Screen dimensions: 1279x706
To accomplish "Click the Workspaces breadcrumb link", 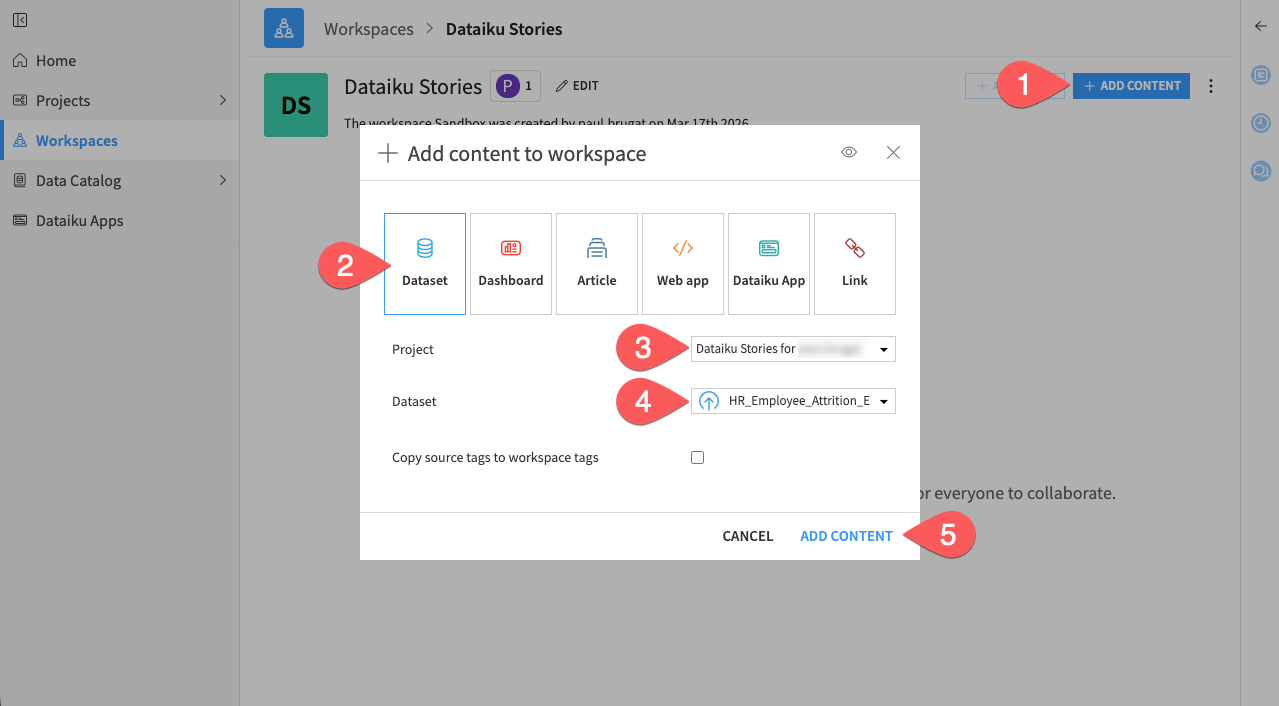I will click(x=369, y=29).
